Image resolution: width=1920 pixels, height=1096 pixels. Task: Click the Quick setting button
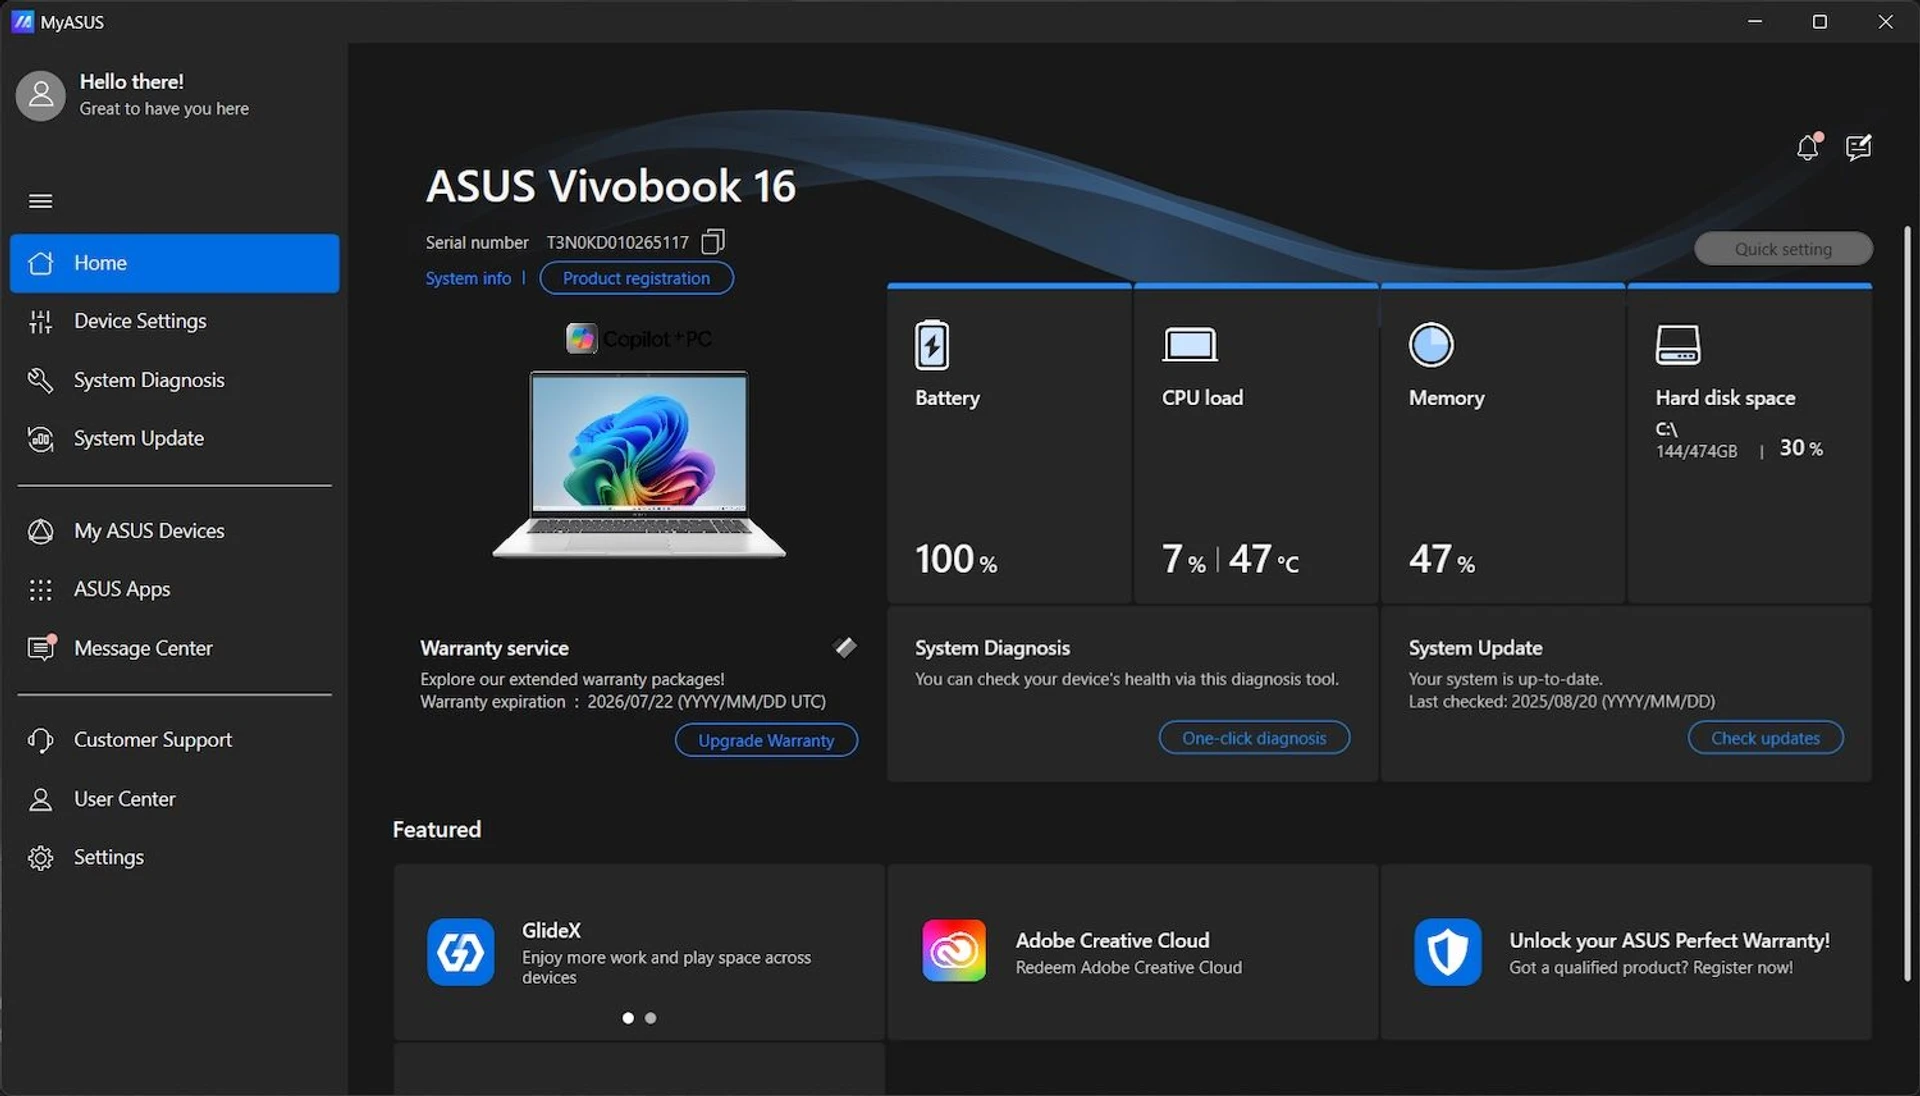click(1783, 249)
